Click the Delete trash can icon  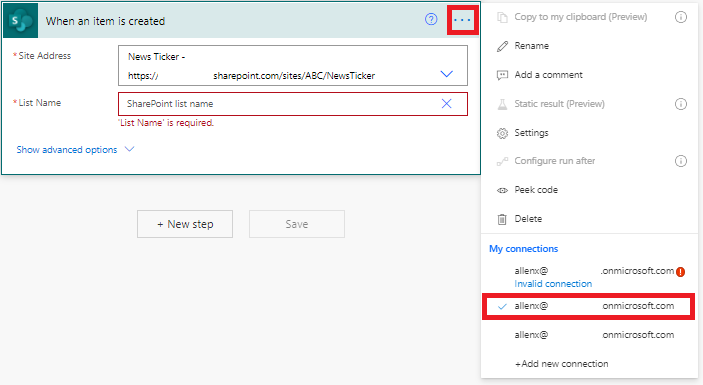[502, 219]
